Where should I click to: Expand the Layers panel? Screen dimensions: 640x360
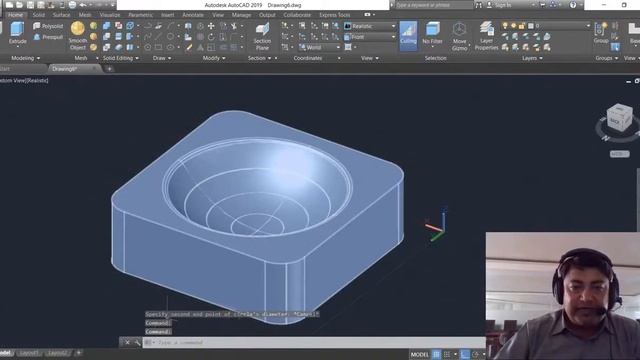coord(532,58)
